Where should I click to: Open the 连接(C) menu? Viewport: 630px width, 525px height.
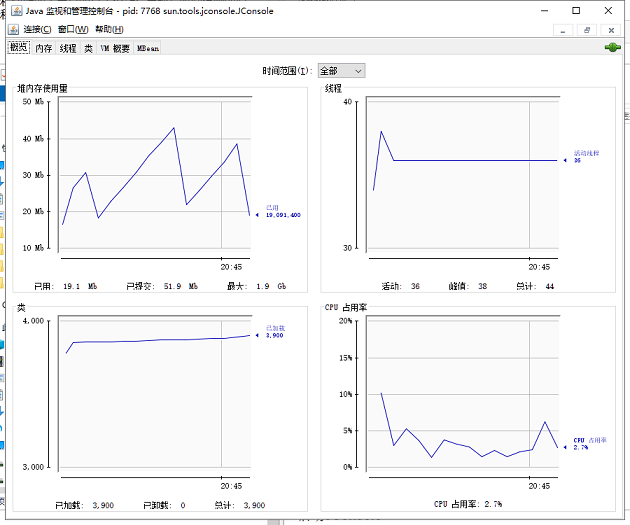(37, 29)
